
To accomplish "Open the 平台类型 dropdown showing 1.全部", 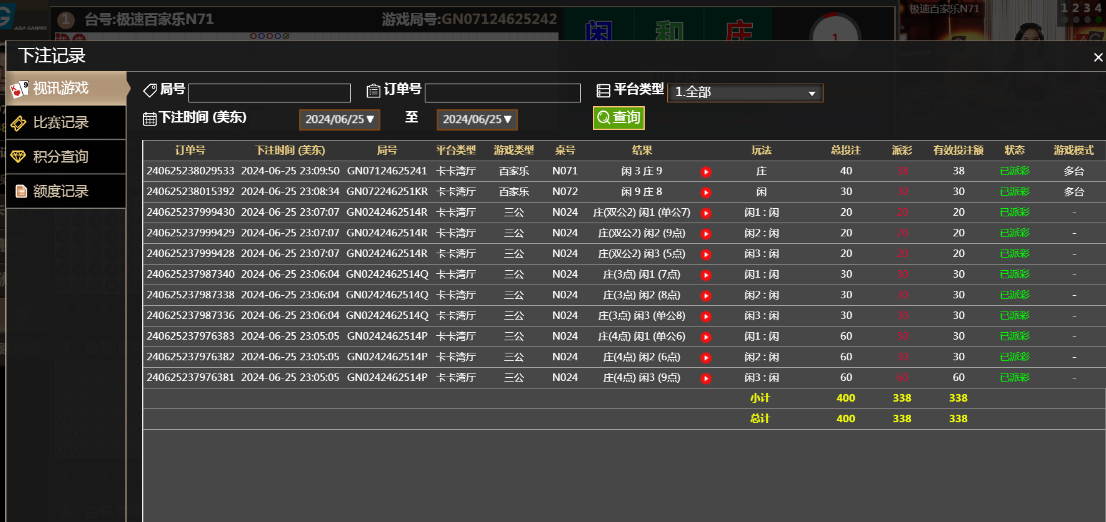I will (x=745, y=93).
